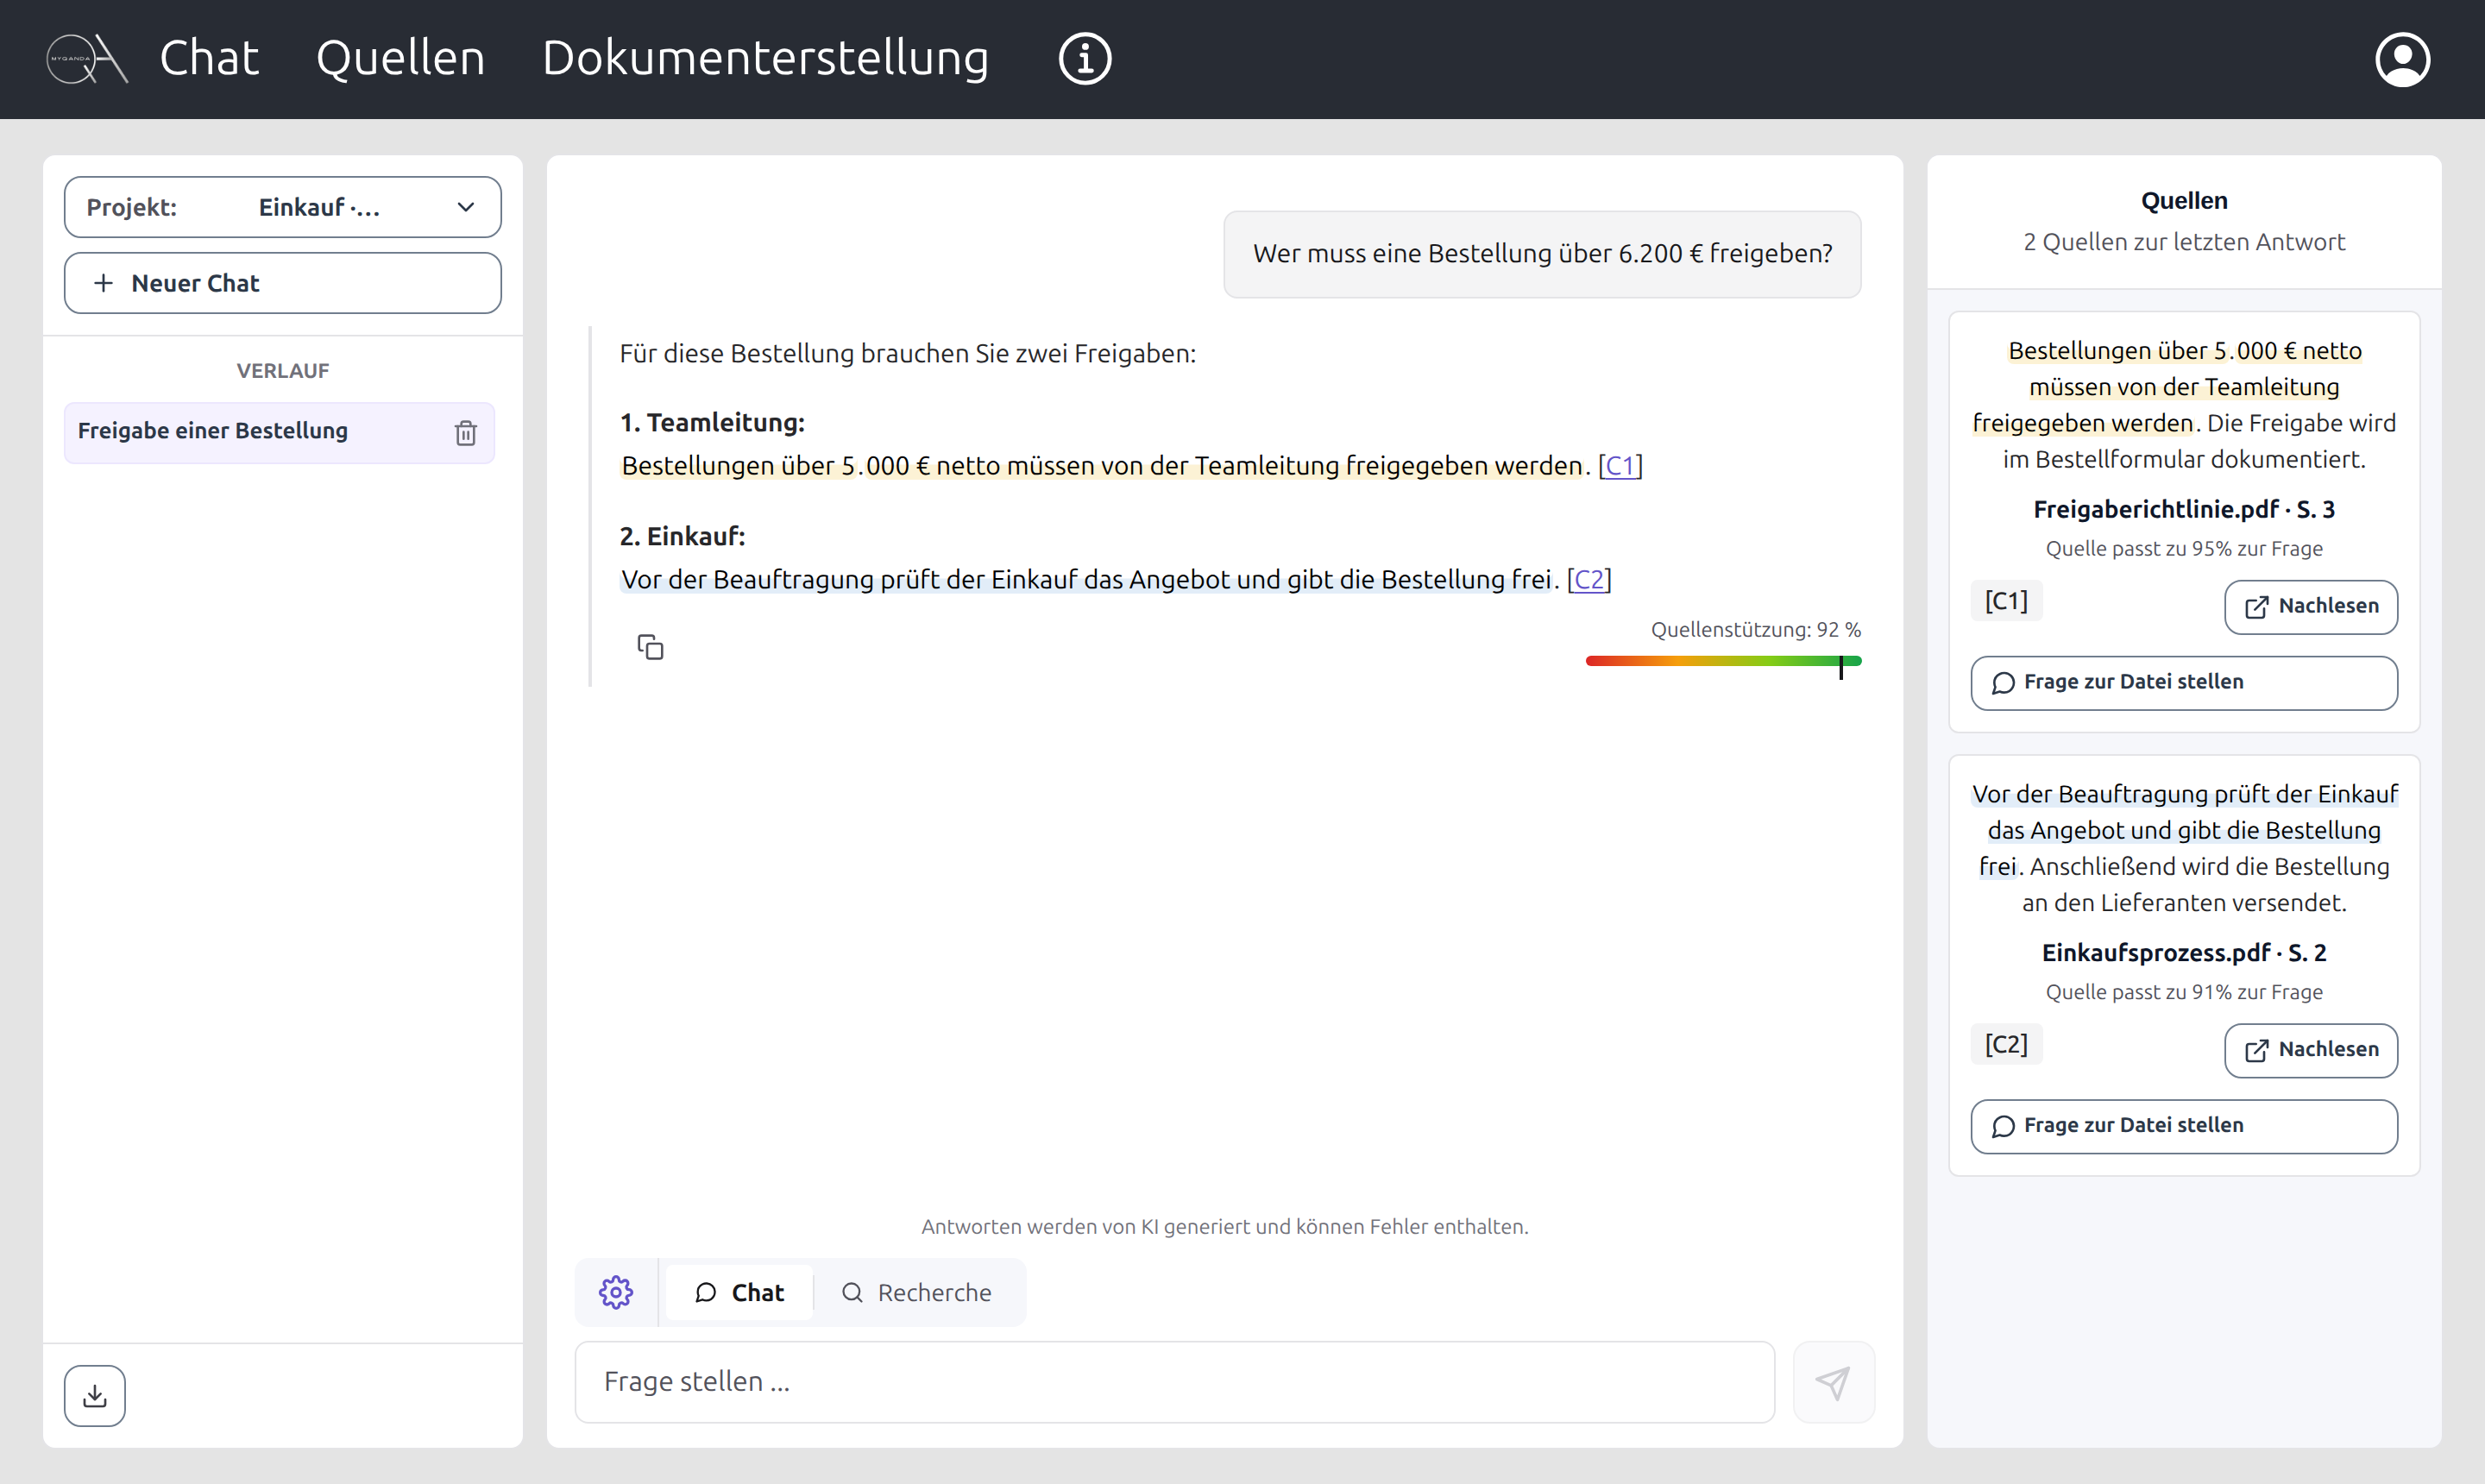Viewport: 2485px width, 1484px height.
Task: Open the Chat navigation item
Action: [209, 58]
